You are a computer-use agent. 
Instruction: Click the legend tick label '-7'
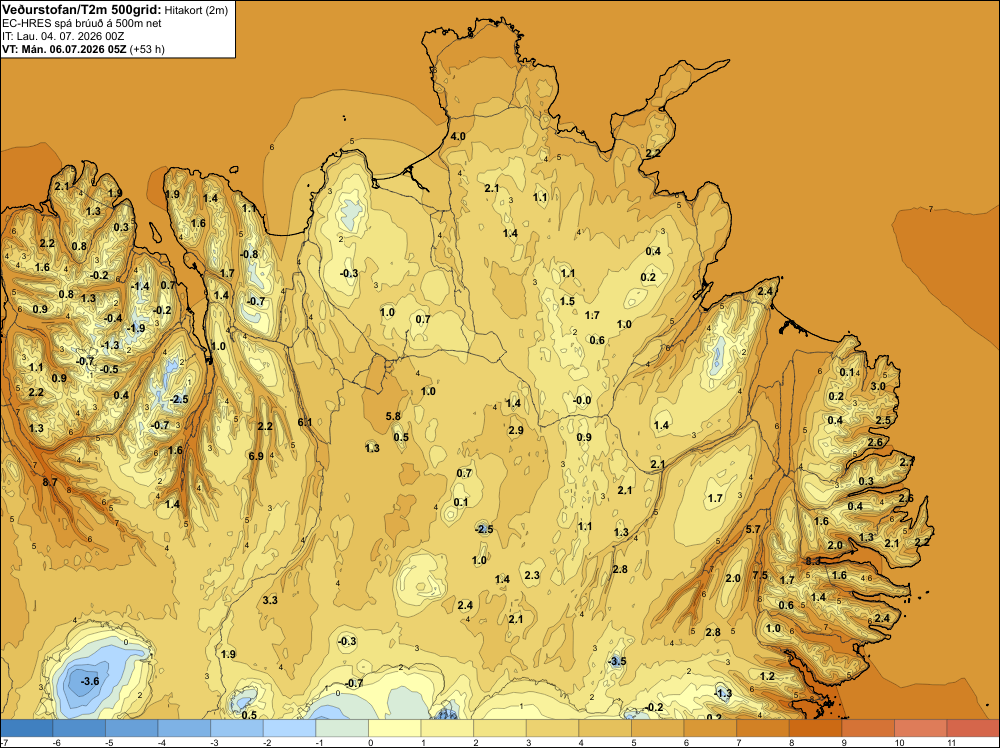(4, 742)
